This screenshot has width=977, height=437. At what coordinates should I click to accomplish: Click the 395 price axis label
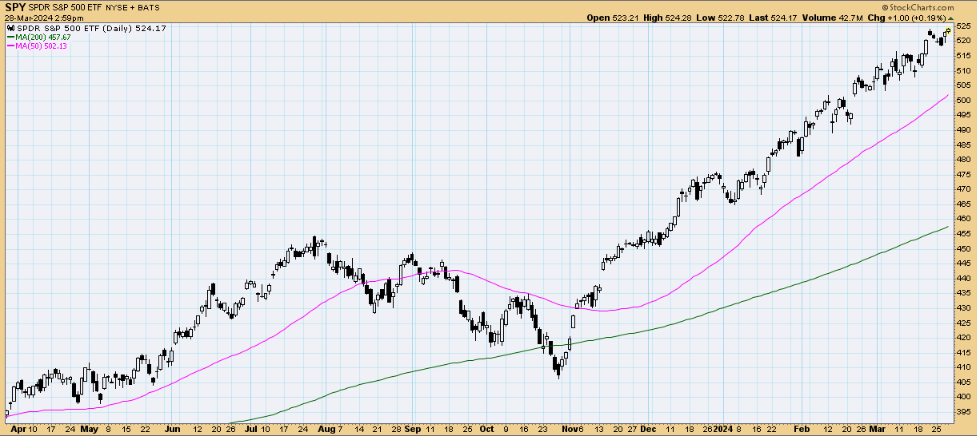coord(962,412)
